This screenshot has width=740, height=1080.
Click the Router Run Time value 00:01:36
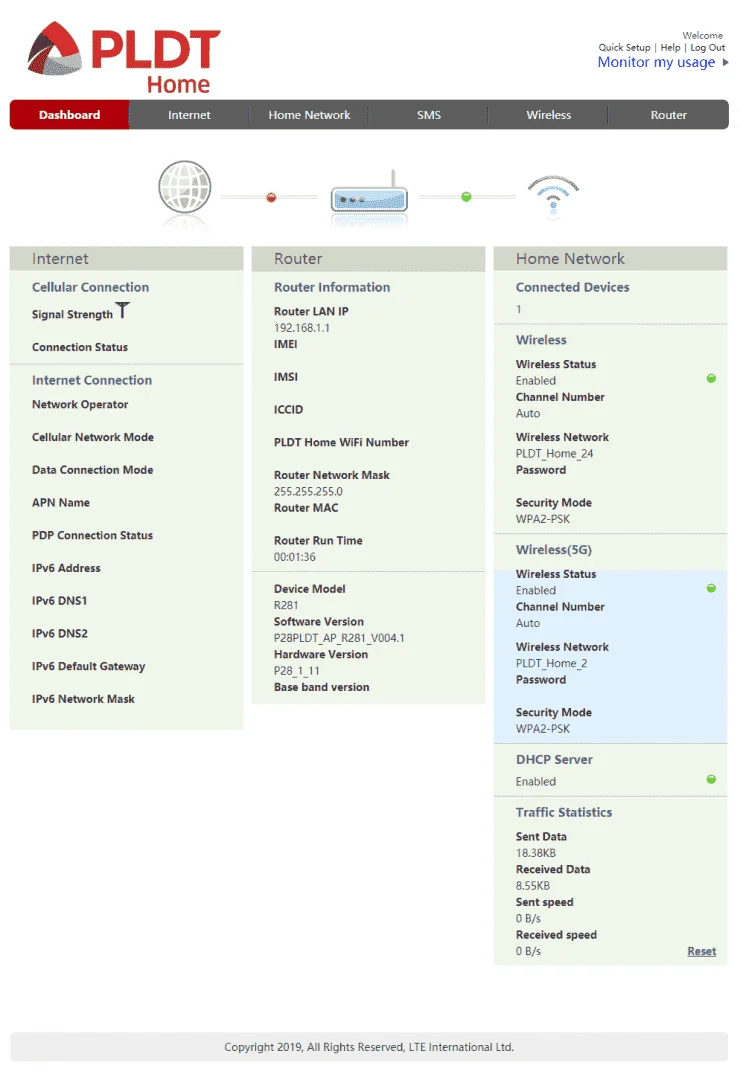(295, 557)
